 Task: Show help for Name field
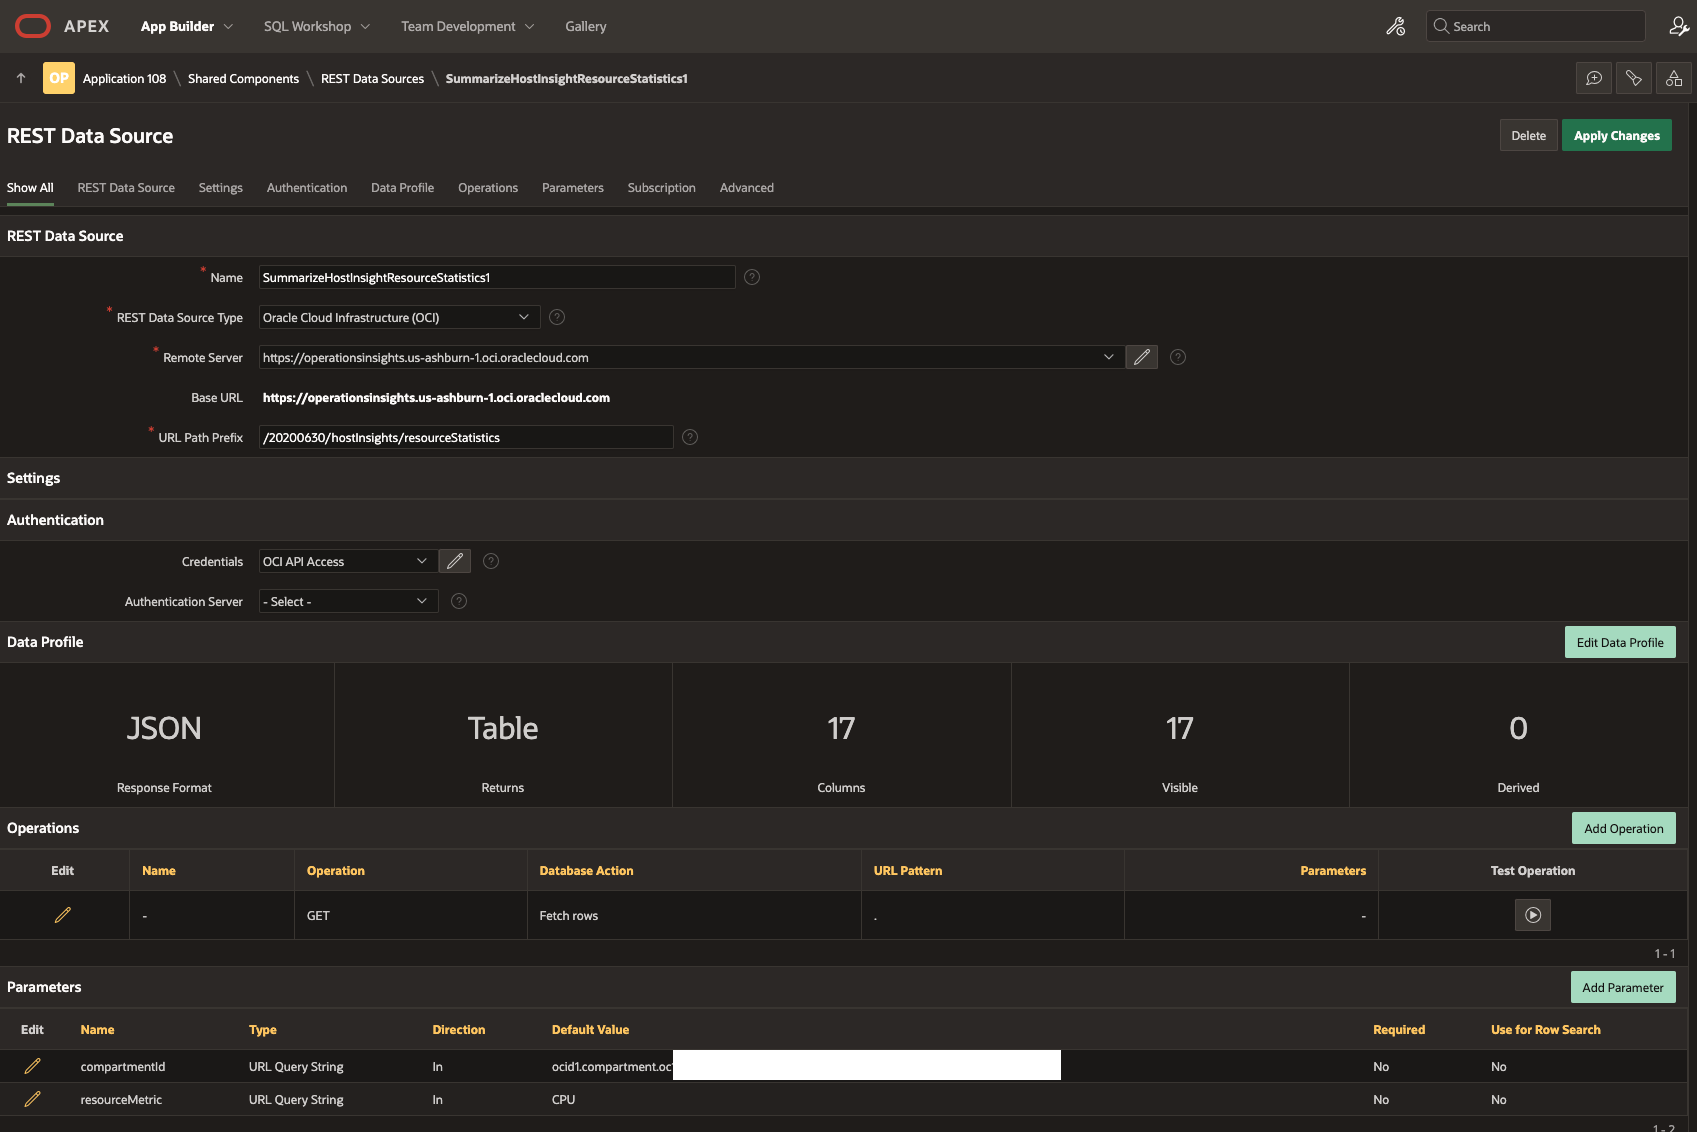point(752,277)
